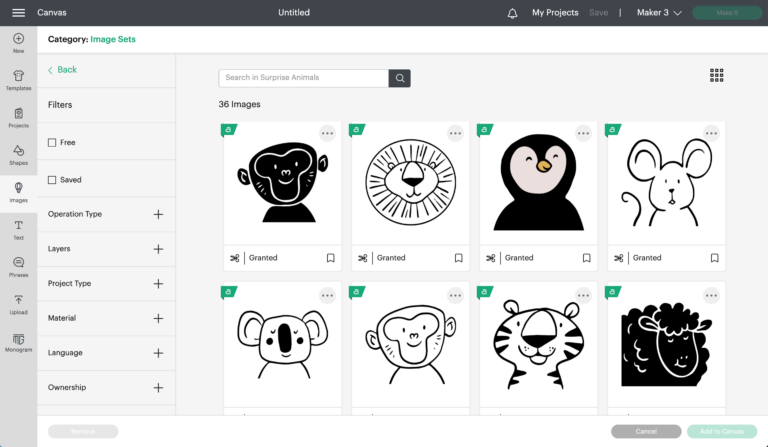Expand the Operation Type filter
Image resolution: width=768 pixels, height=447 pixels.
158,214
